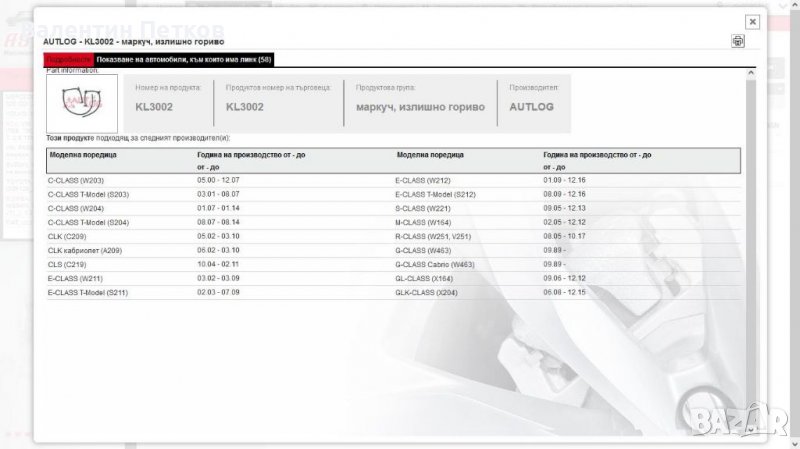This screenshot has width=800, height=449.
Task: Click the left Моделна поредица column header
Action: [83, 155]
